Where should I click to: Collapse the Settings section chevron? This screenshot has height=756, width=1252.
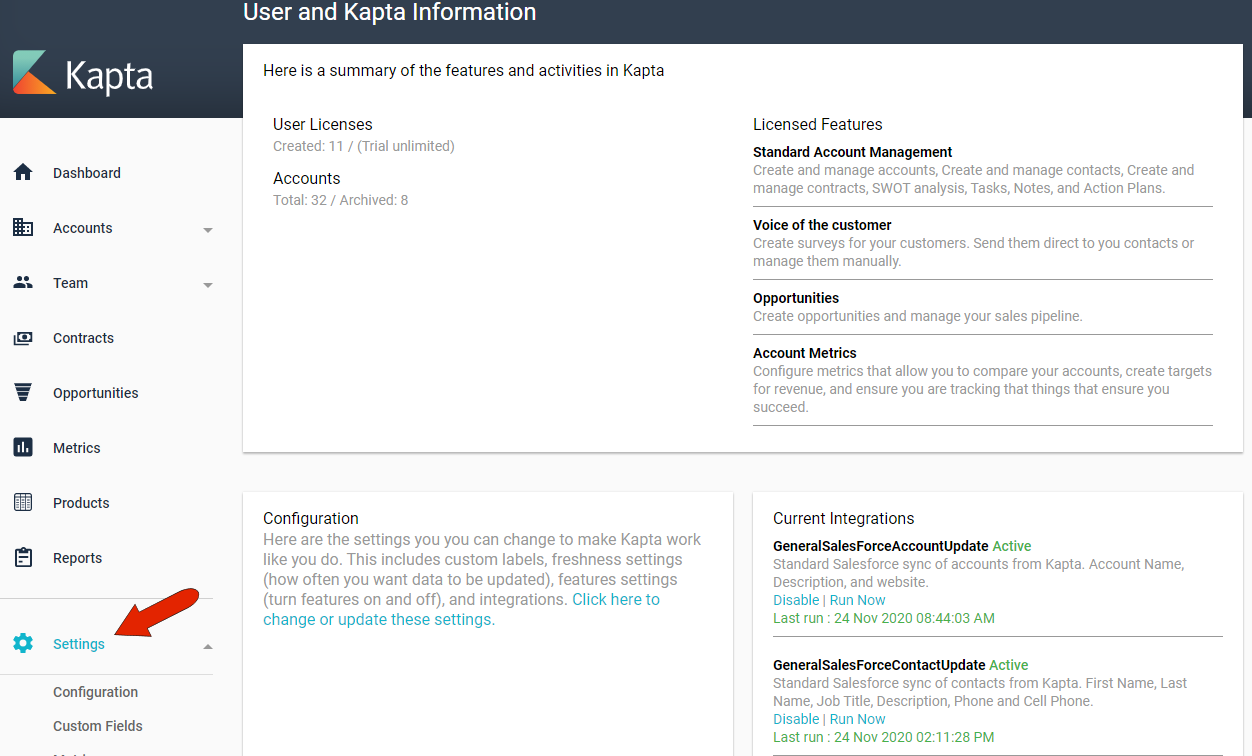[208, 645]
